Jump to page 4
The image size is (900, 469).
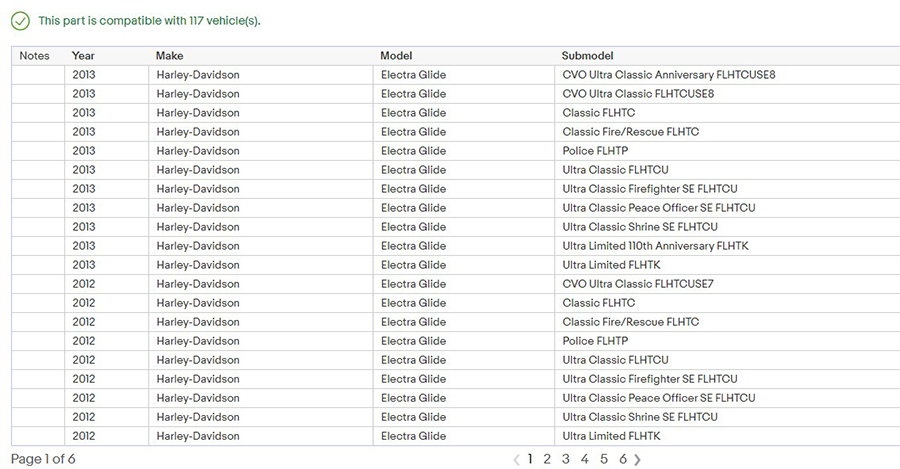coord(584,459)
